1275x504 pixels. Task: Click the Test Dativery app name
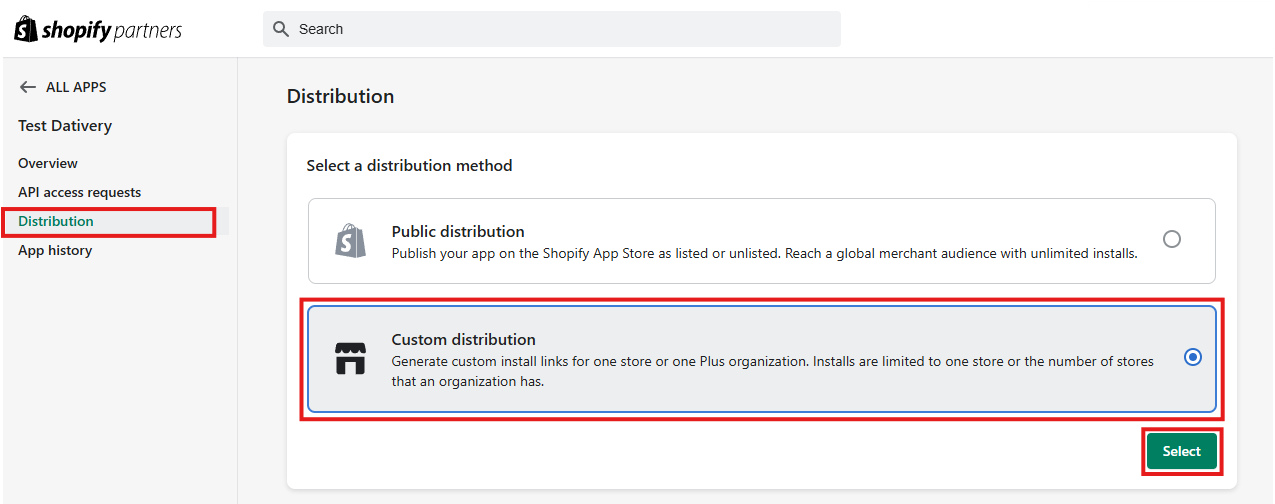click(65, 126)
